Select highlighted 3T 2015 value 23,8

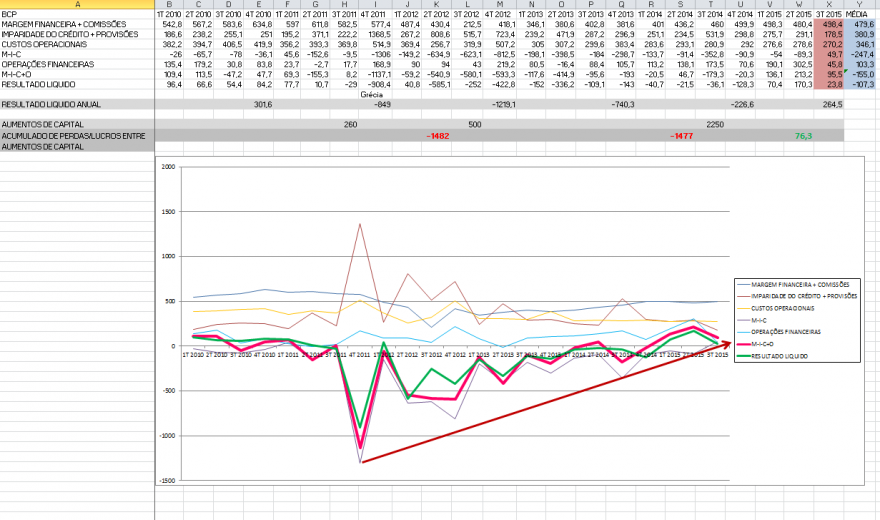tap(829, 85)
